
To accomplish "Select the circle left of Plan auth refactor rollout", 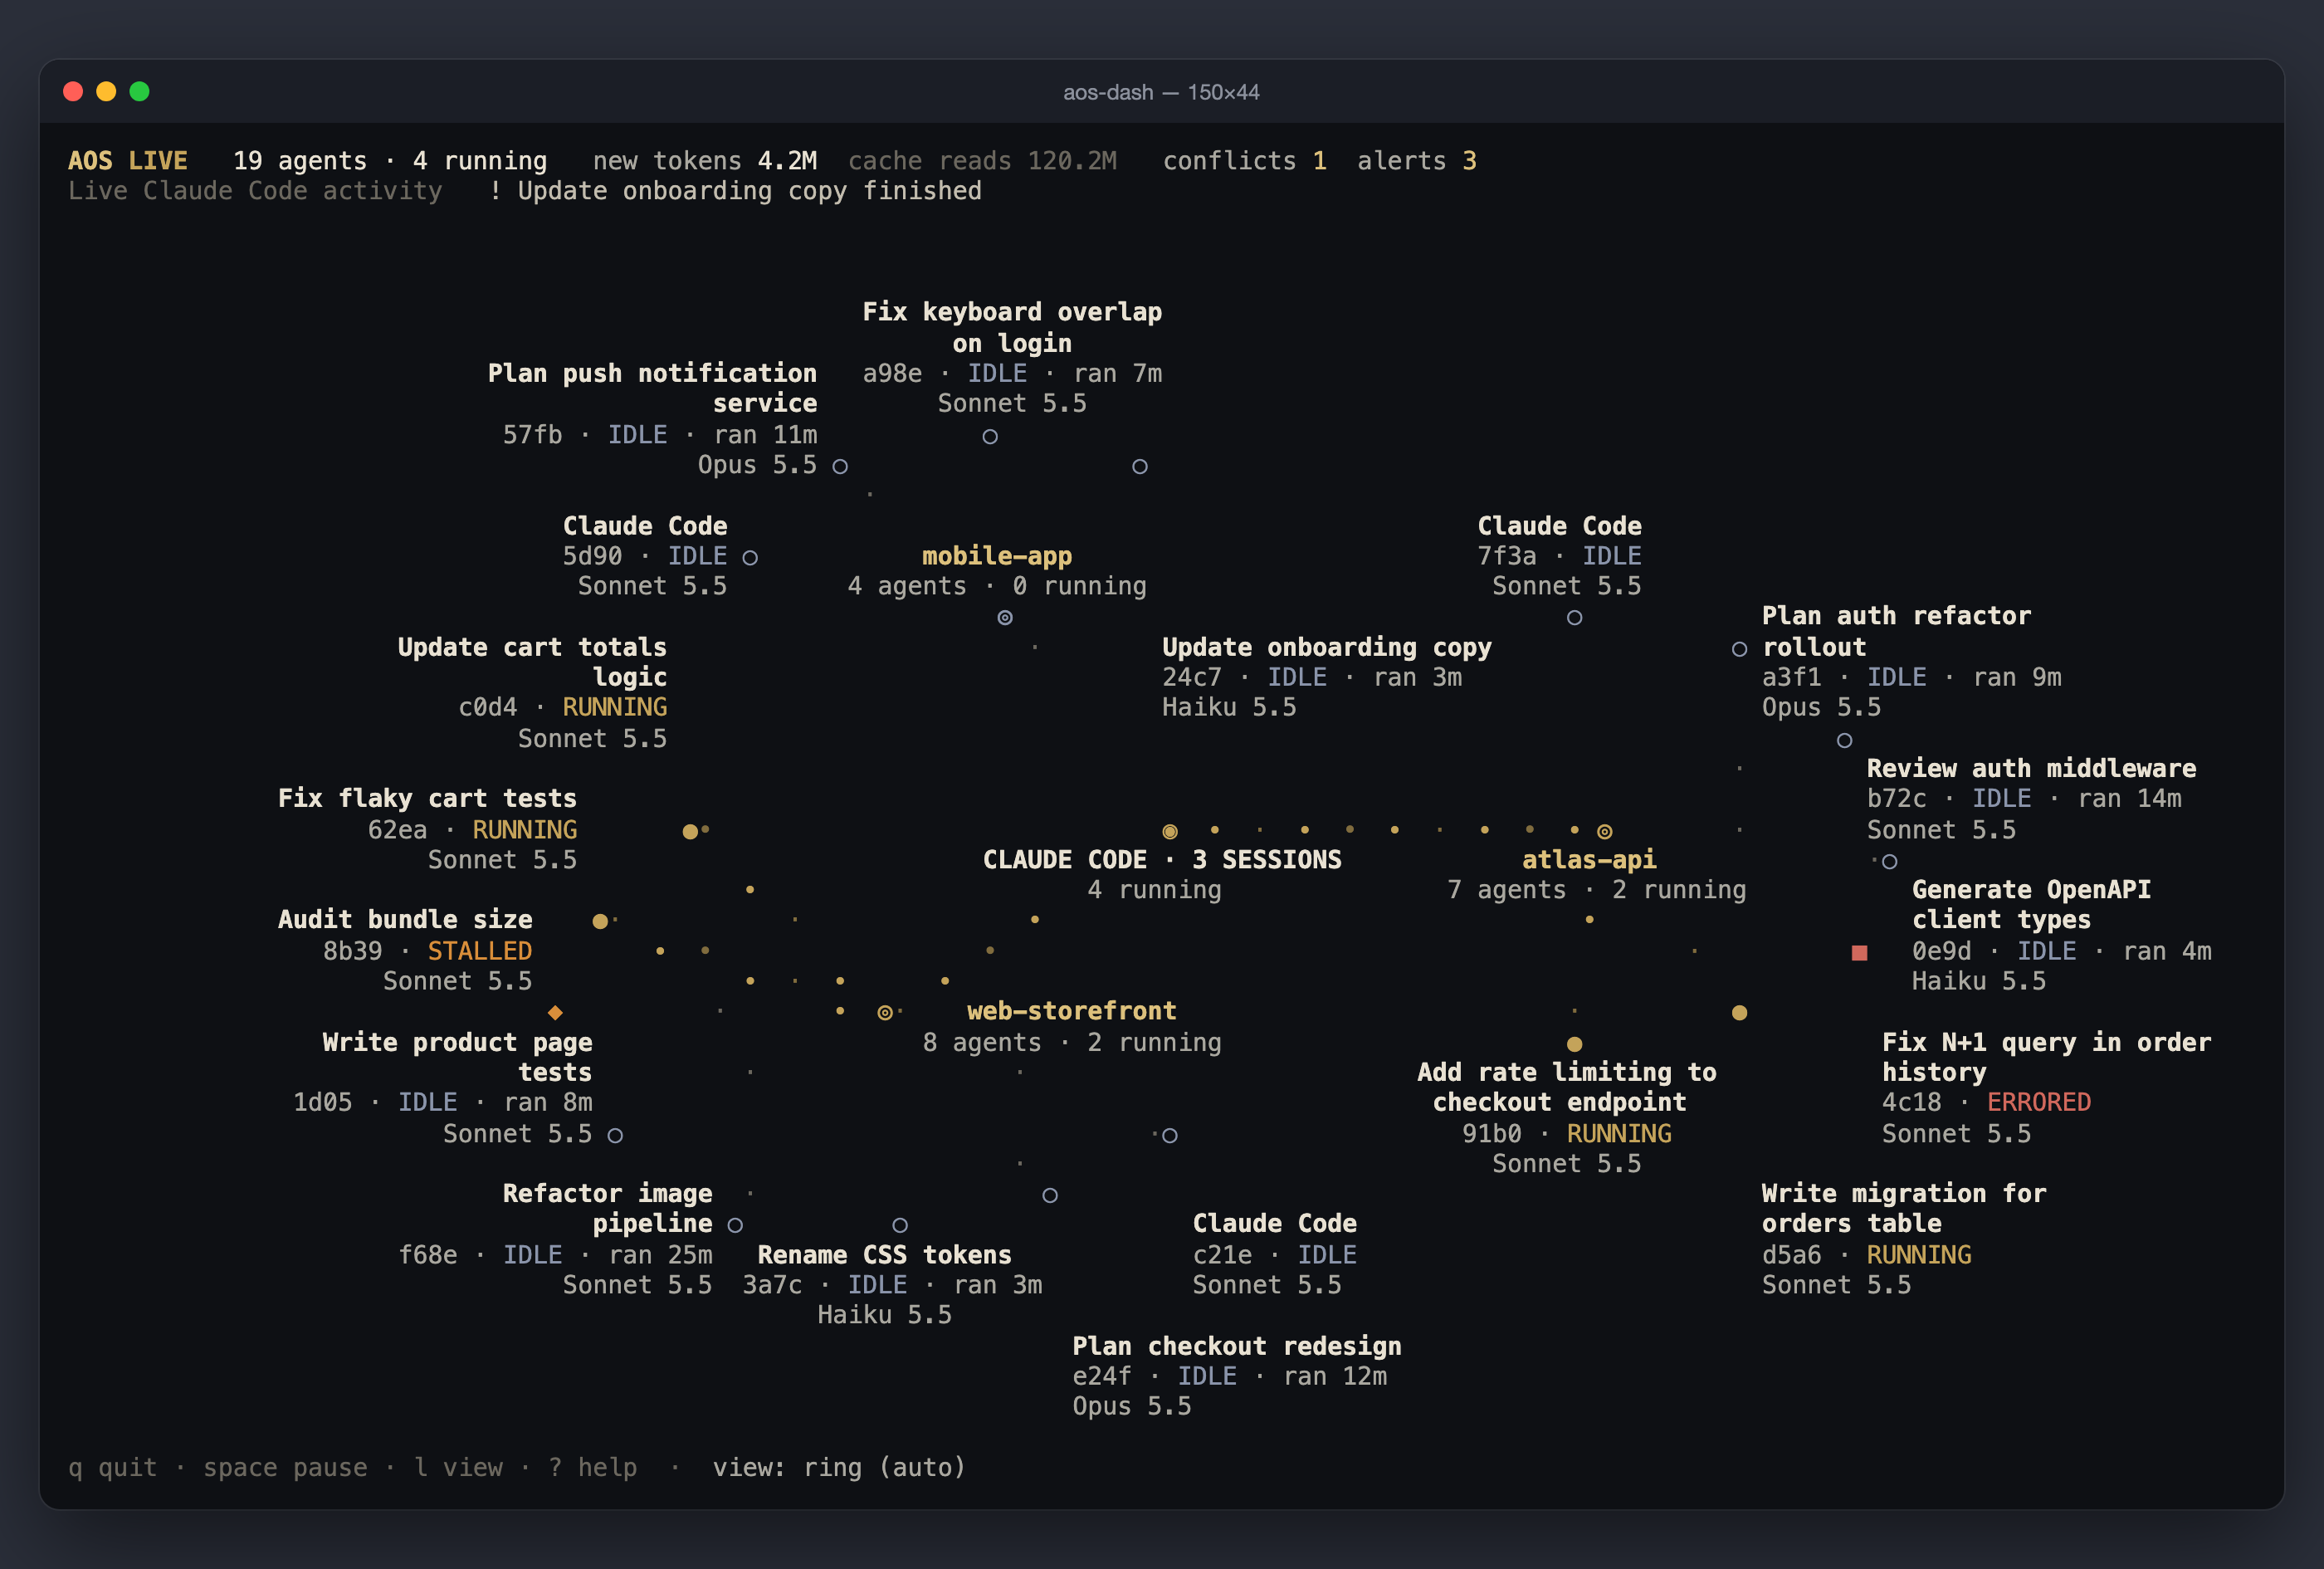I will click(1739, 649).
